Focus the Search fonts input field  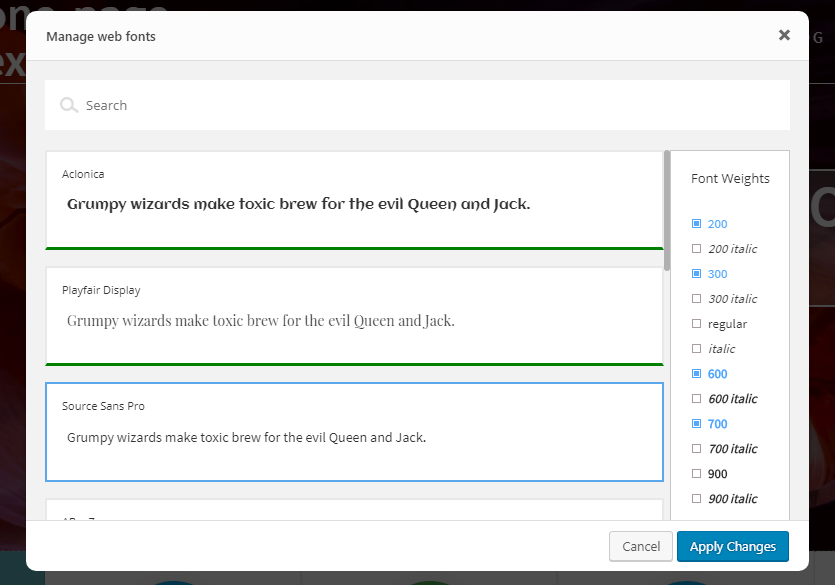(417, 105)
